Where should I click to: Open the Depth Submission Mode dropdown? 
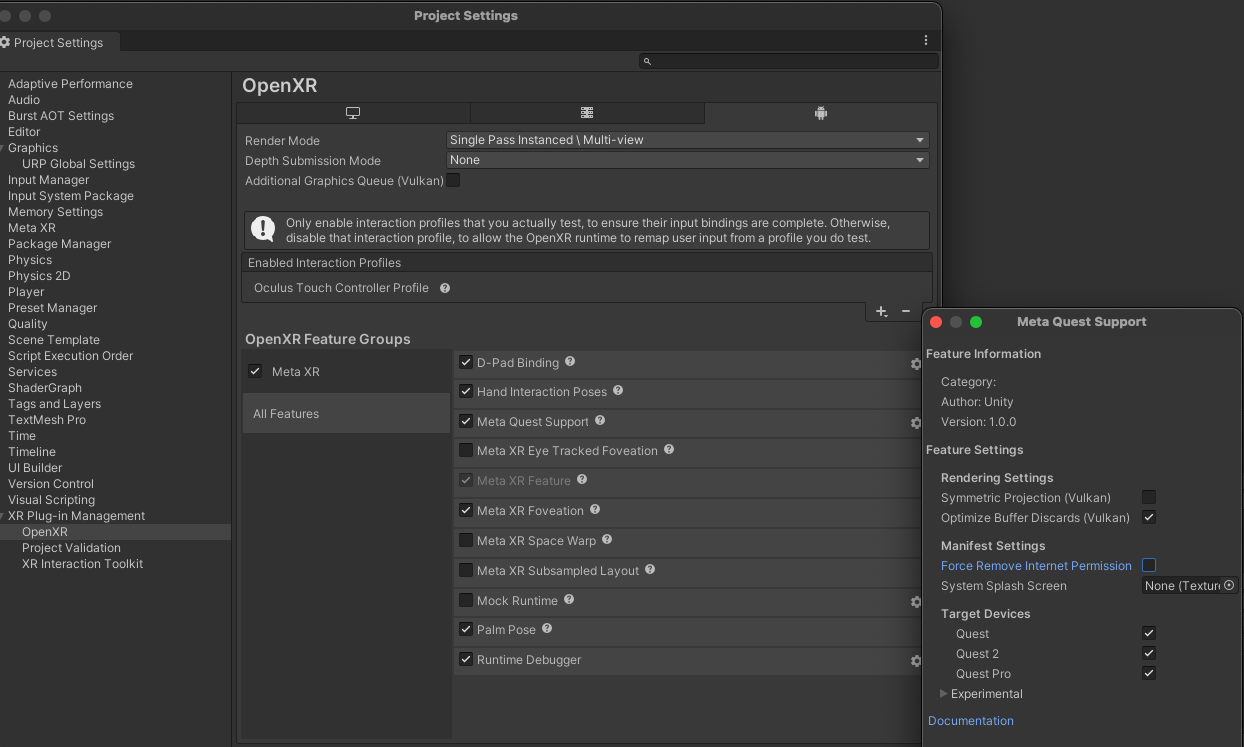687,160
